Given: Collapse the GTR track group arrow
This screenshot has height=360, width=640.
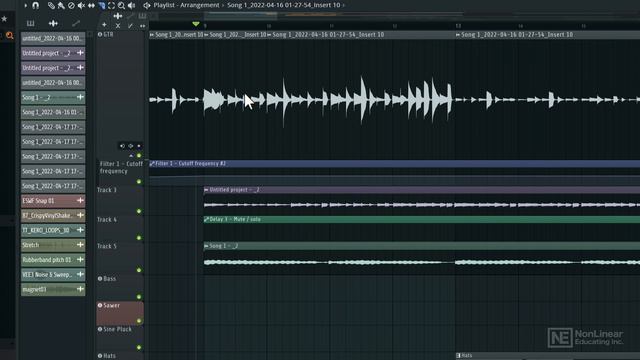Looking at the screenshot, I should pyautogui.click(x=131, y=156).
